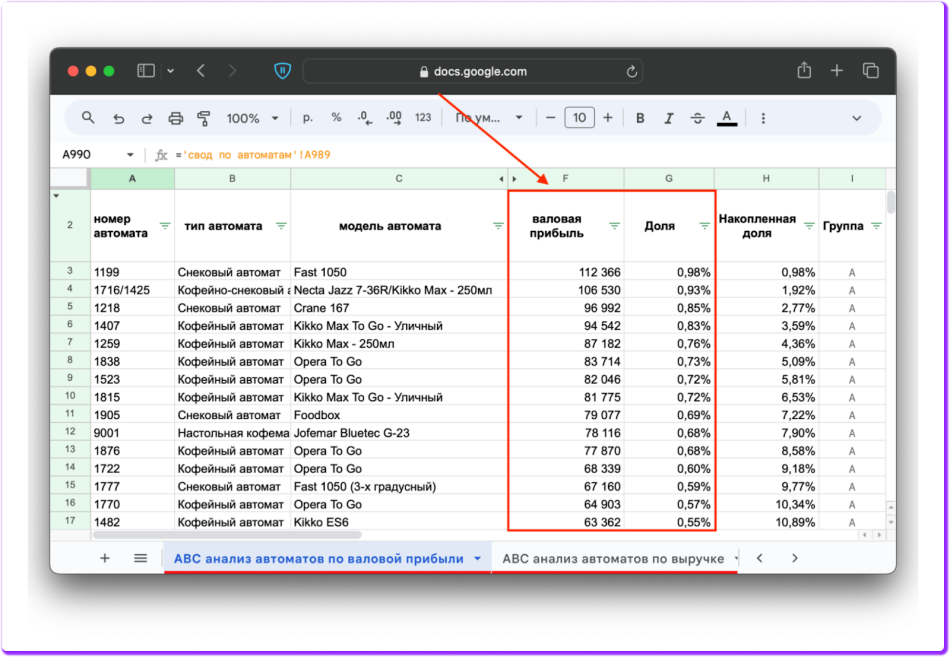Open filter for тип автомата column
The image size is (950, 657).
point(281,226)
